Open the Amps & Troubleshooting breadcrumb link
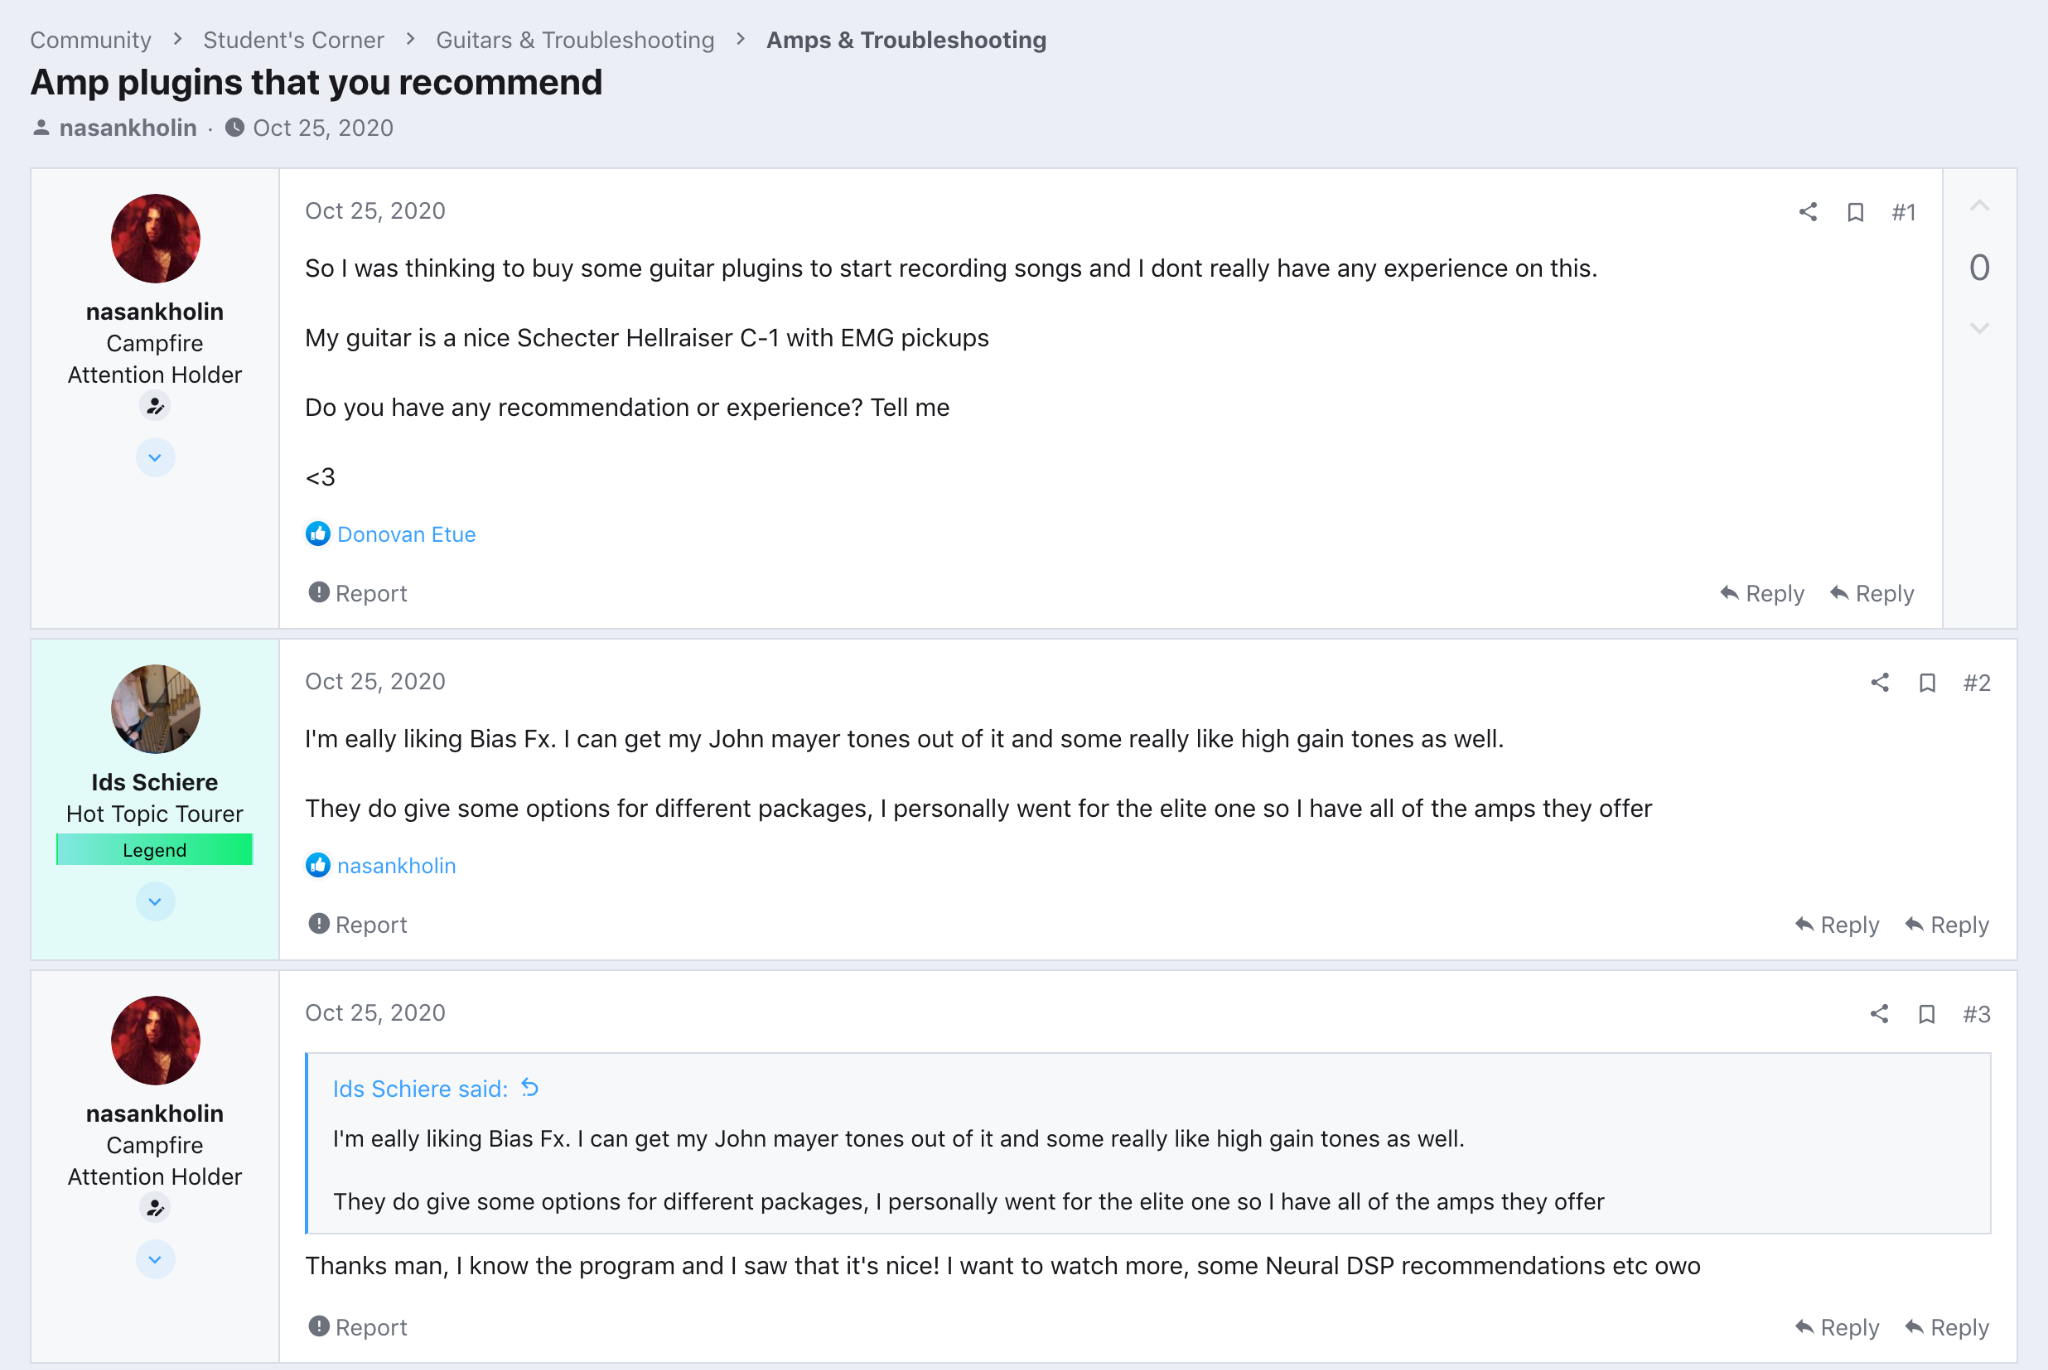2048x1370 pixels. pyautogui.click(x=906, y=40)
